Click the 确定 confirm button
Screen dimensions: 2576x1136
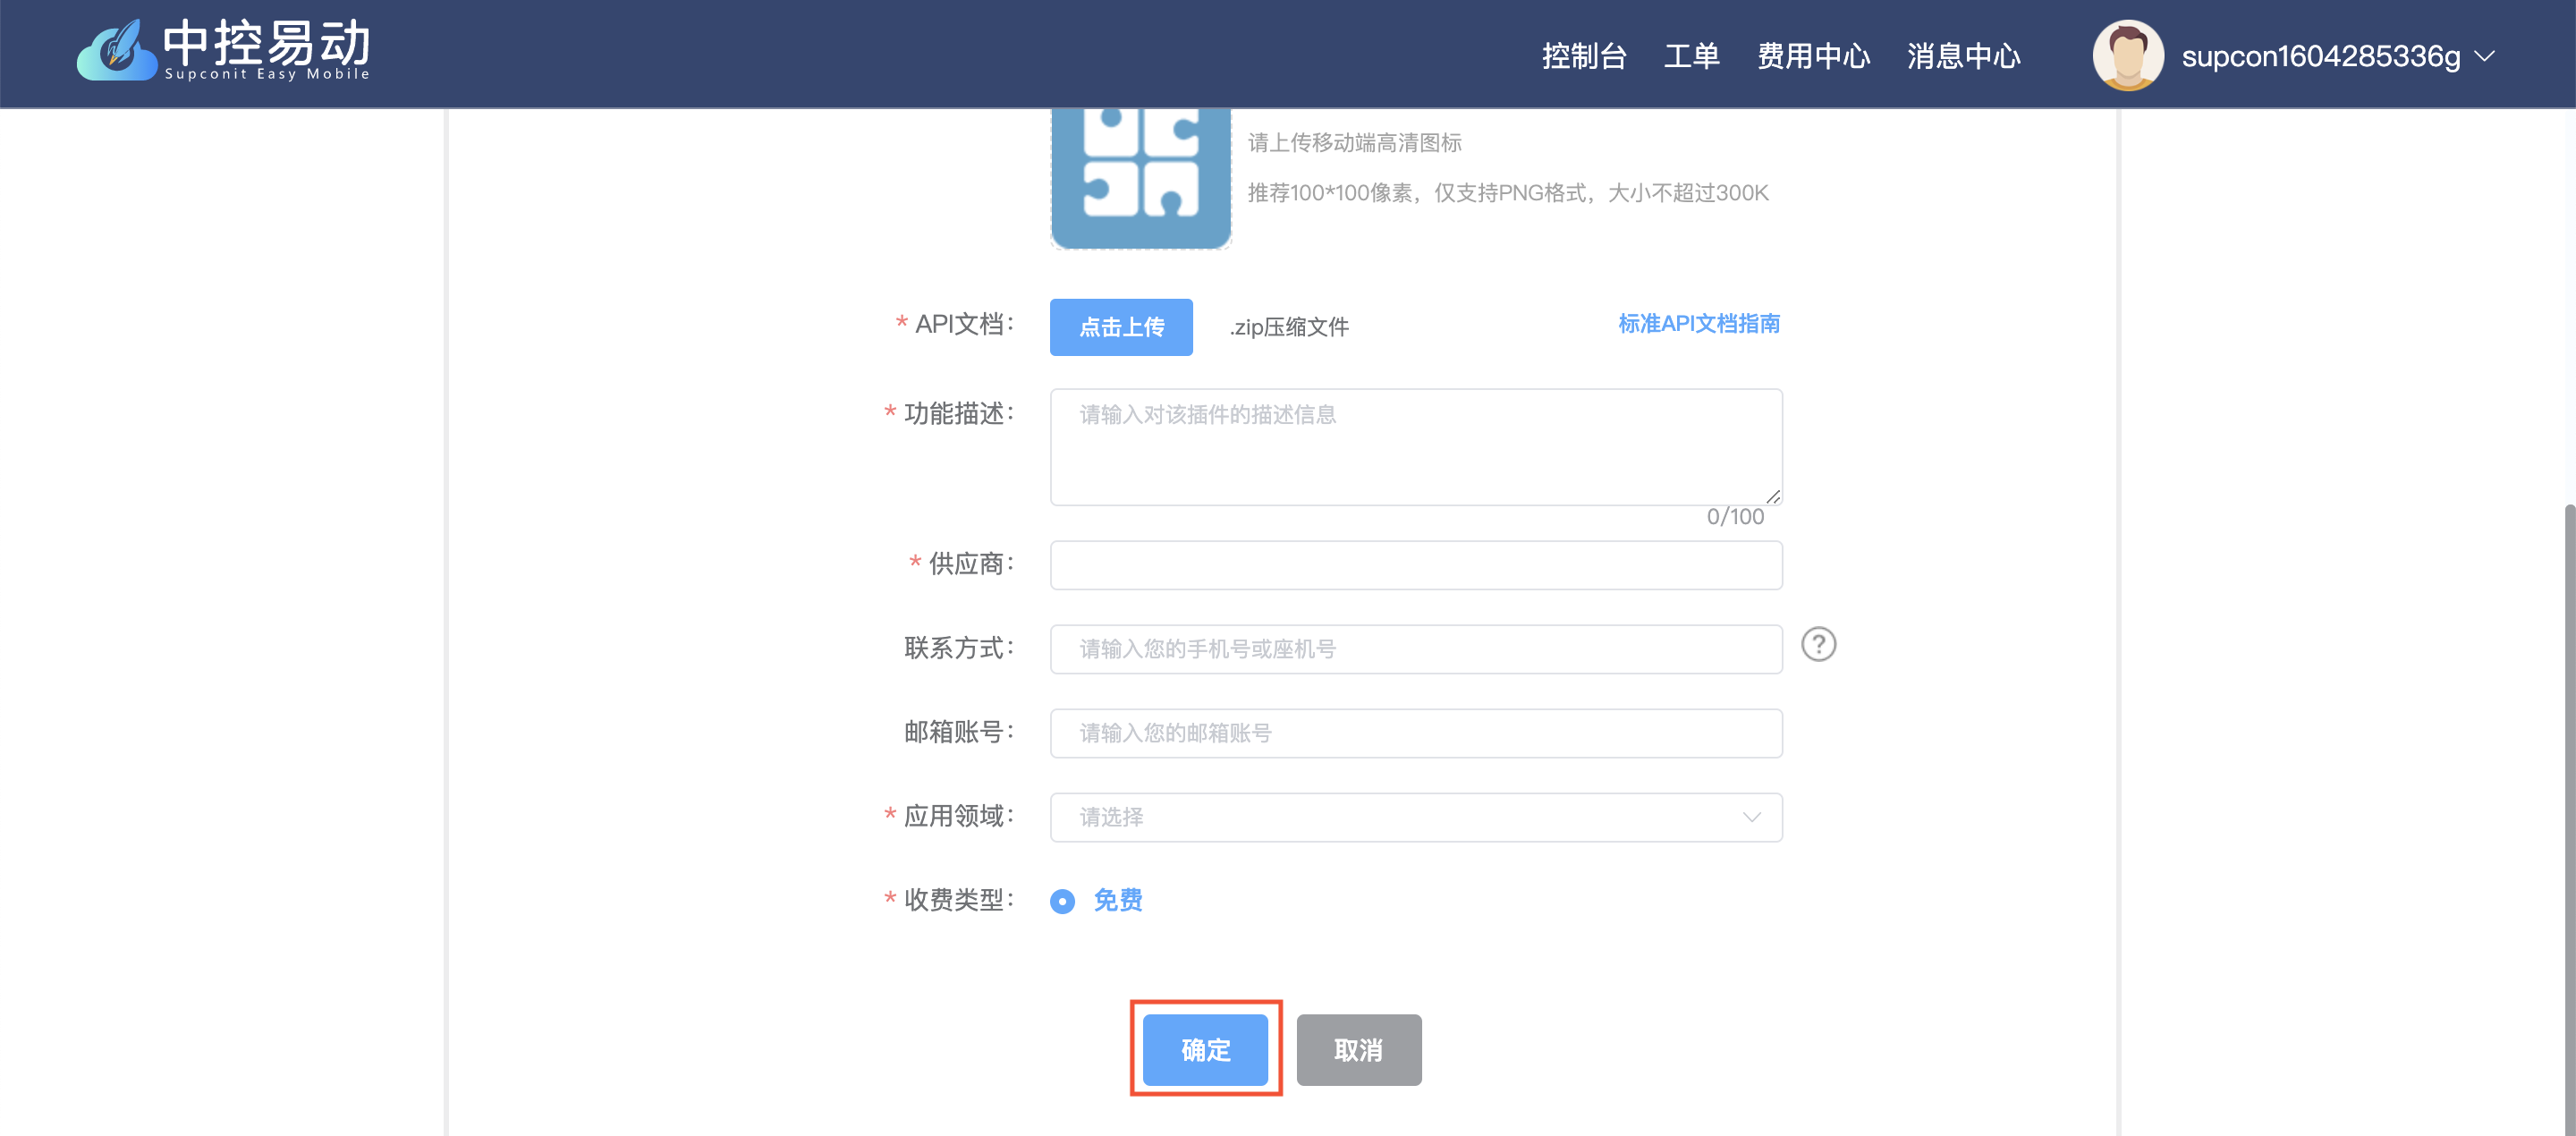click(x=1205, y=1049)
